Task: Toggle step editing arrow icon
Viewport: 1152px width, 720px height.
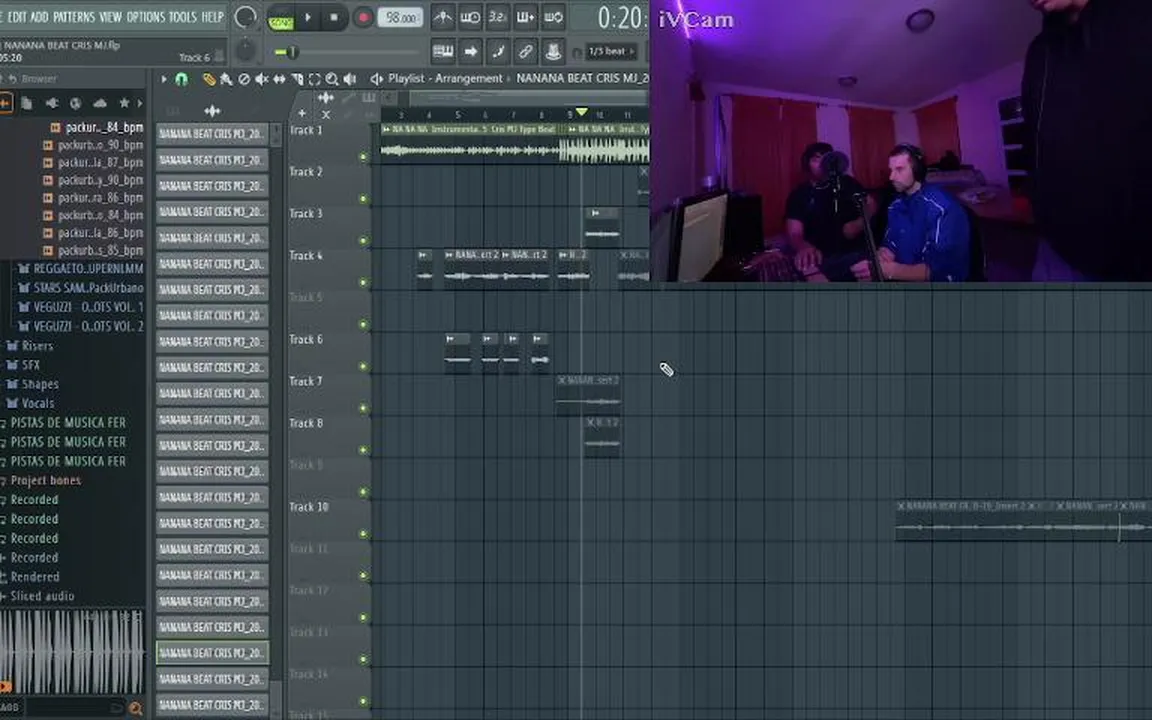Action: [x=470, y=51]
